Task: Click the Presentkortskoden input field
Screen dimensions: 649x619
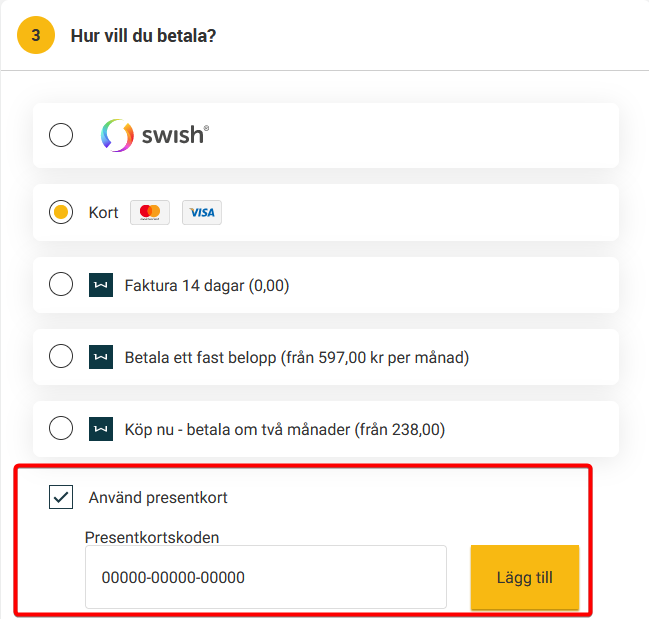Action: [x=265, y=577]
